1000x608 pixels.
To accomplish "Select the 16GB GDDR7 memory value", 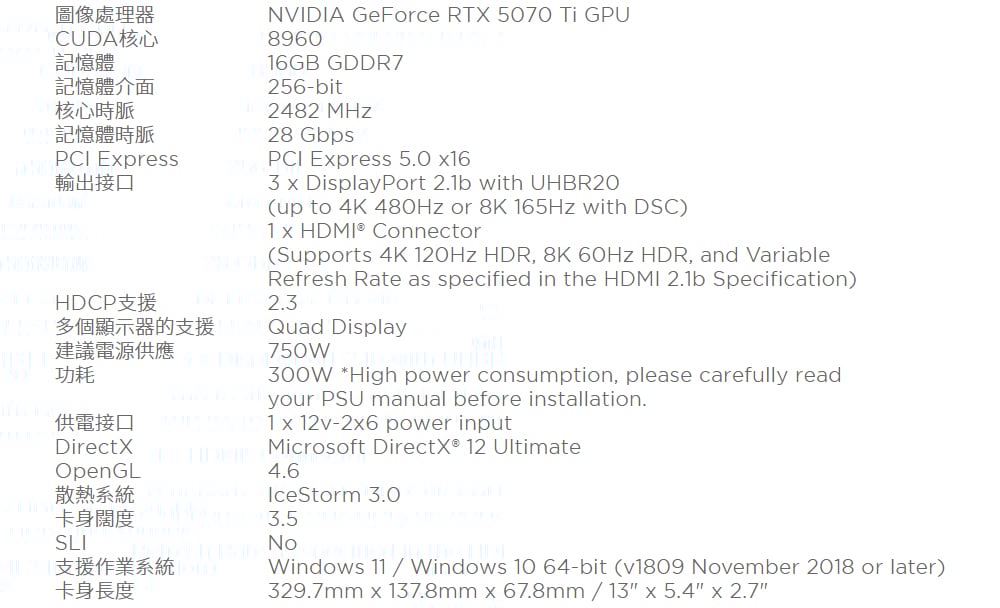I will pos(335,63).
